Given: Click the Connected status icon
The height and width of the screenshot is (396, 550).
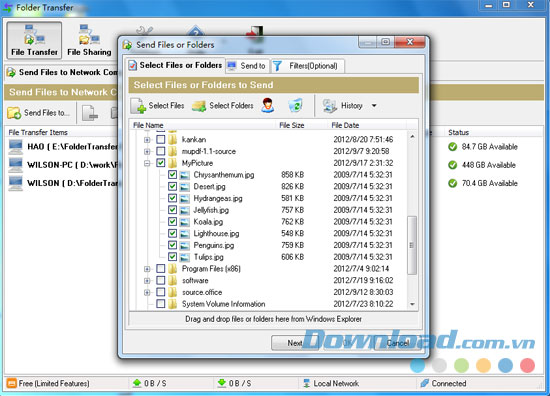Looking at the screenshot, I should [x=424, y=383].
